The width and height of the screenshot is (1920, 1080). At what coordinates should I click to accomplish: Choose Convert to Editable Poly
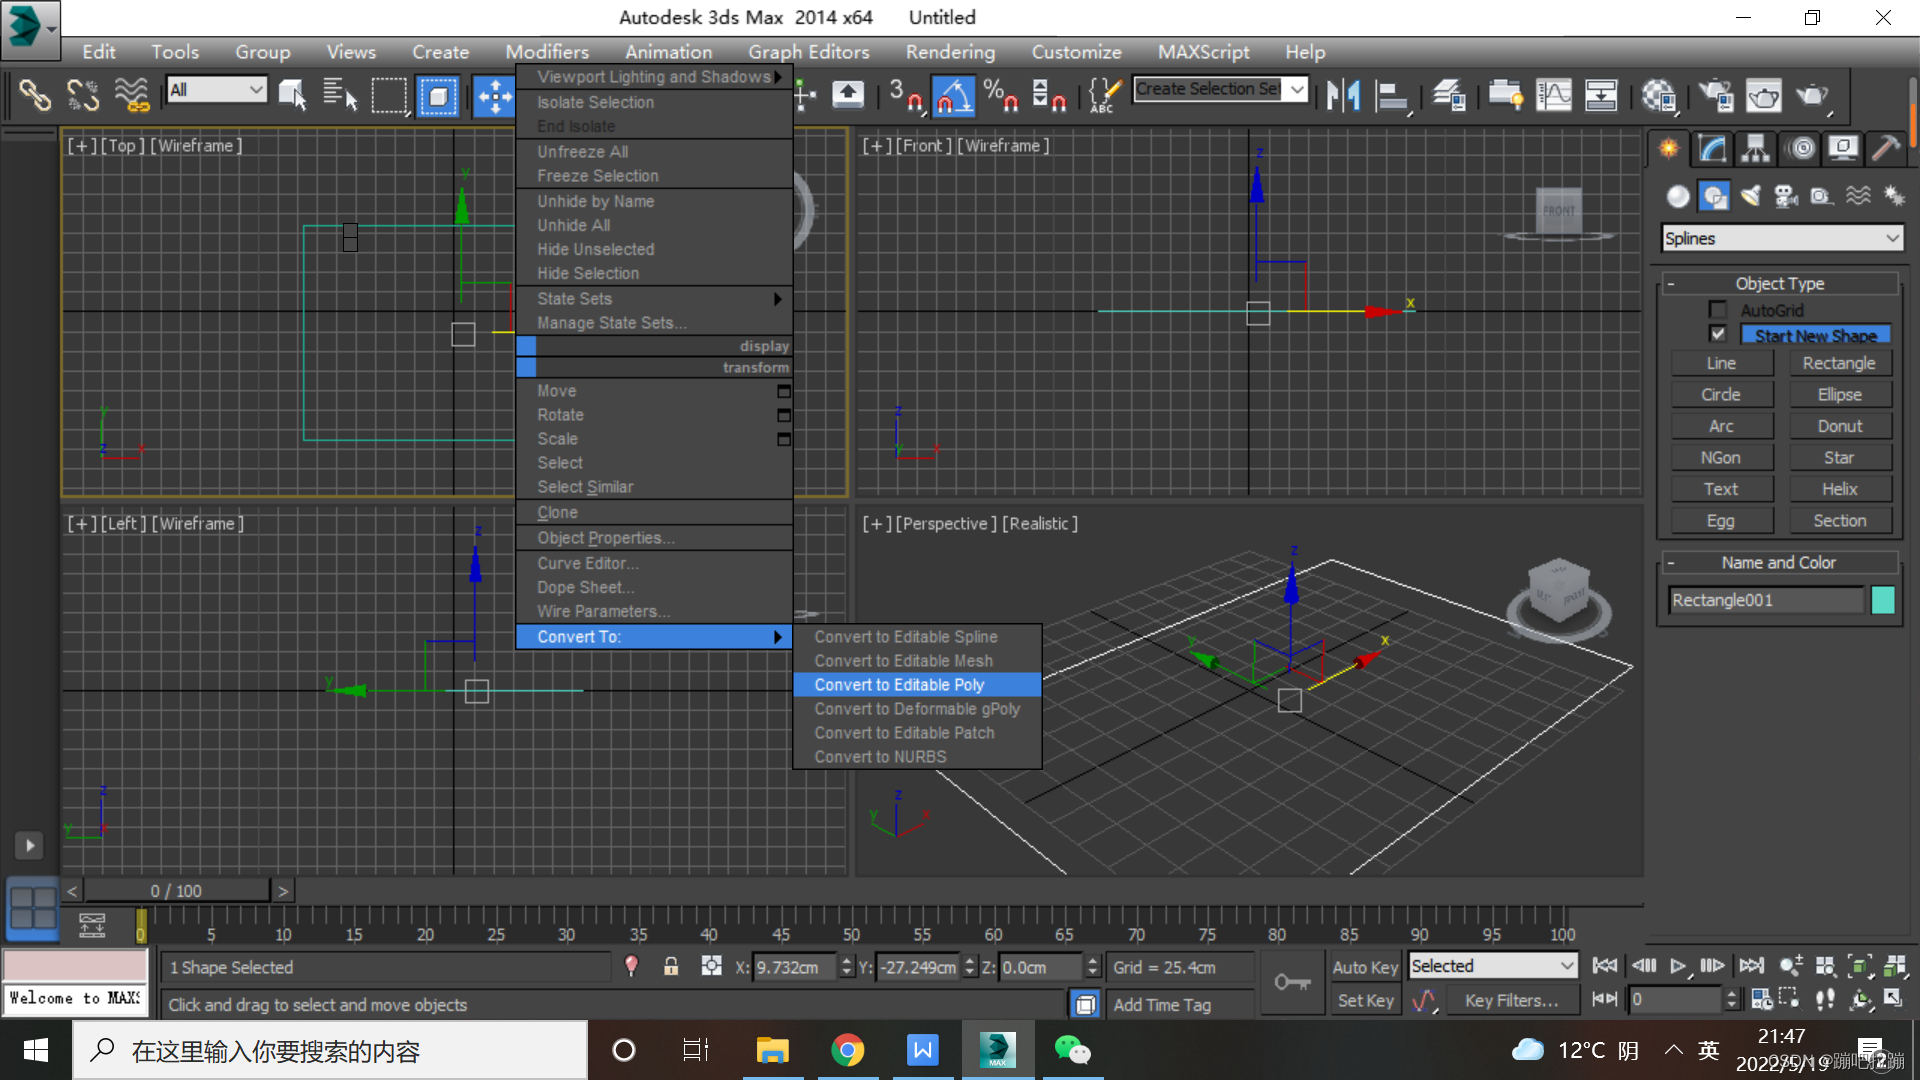(x=917, y=685)
